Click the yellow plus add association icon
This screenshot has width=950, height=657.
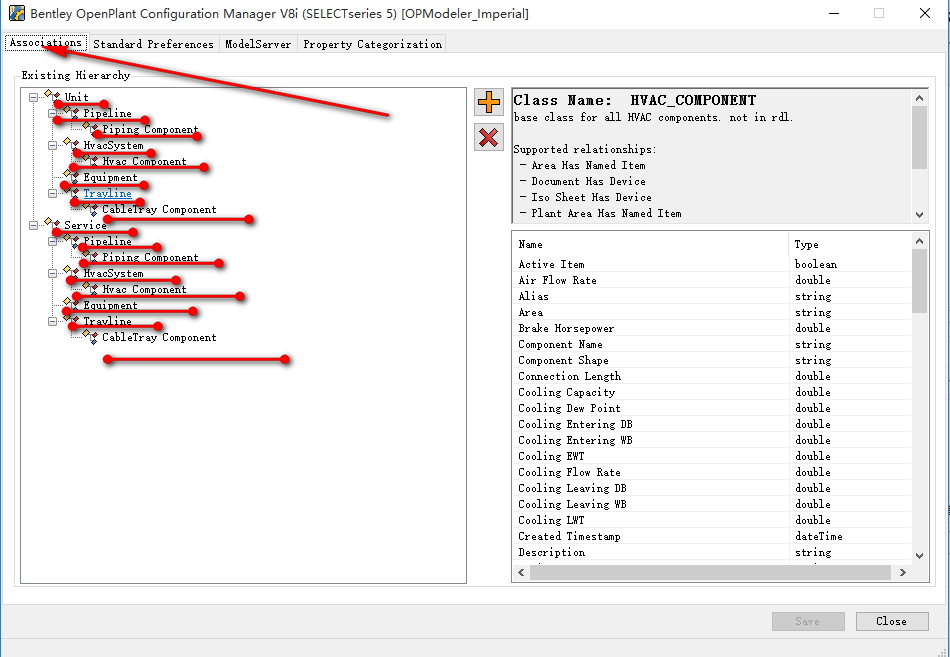pos(489,102)
